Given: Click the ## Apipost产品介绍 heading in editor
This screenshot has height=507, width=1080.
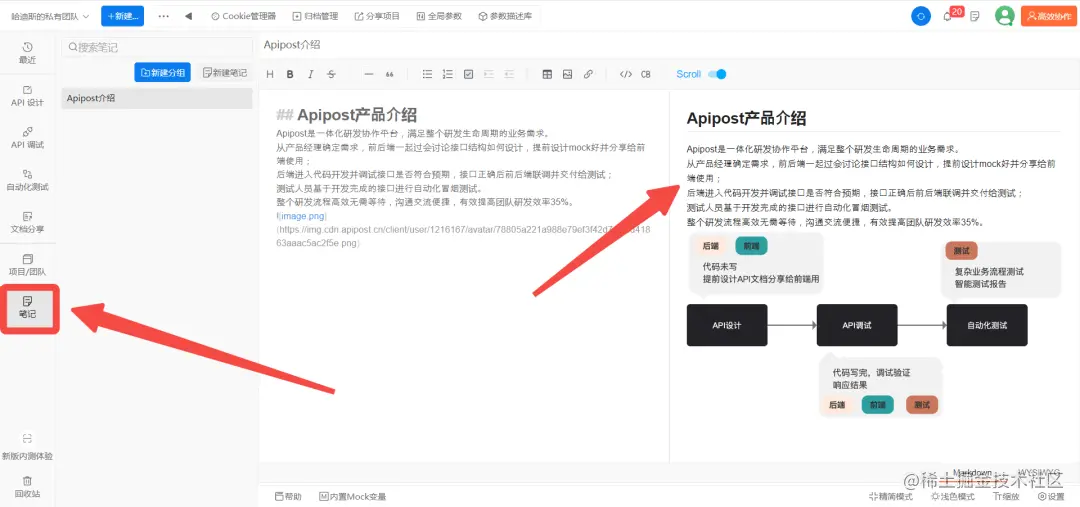Looking at the screenshot, I should click(346, 115).
